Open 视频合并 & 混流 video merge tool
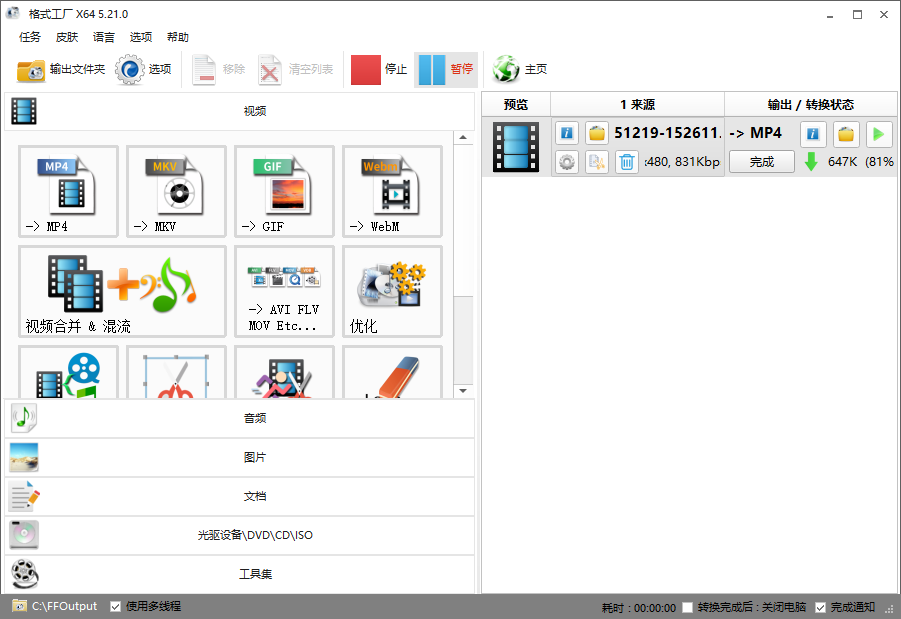901x619 pixels. coord(122,291)
